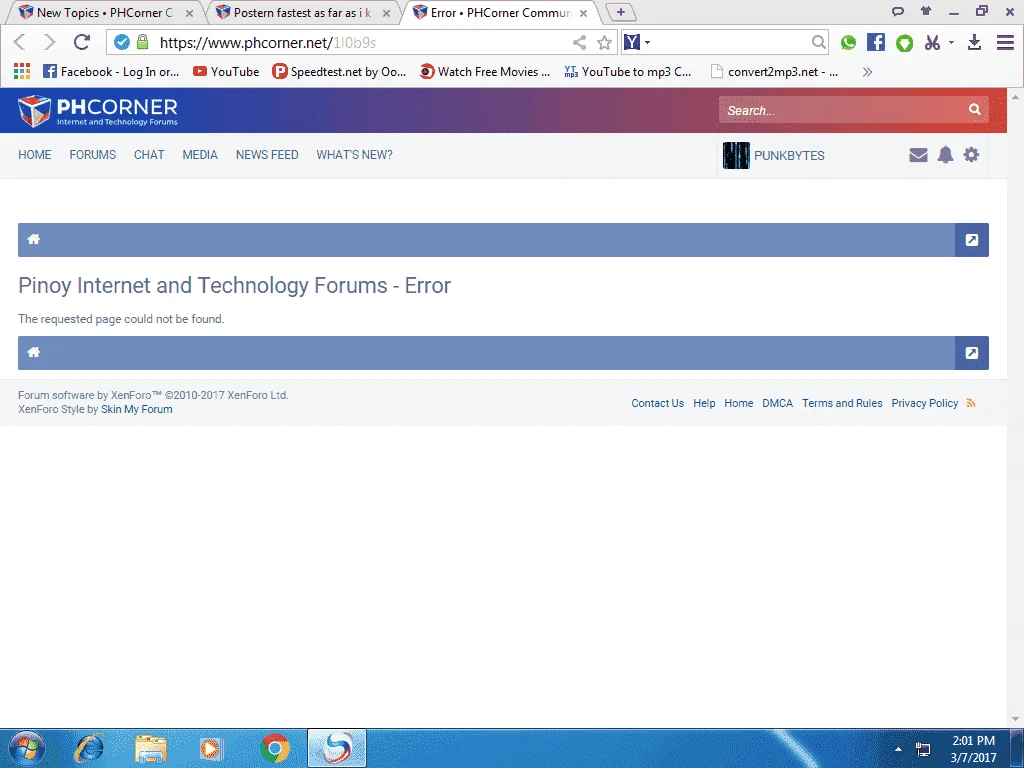1024x768 pixels.
Task: Open the YouTube bookmark
Action: [226, 71]
